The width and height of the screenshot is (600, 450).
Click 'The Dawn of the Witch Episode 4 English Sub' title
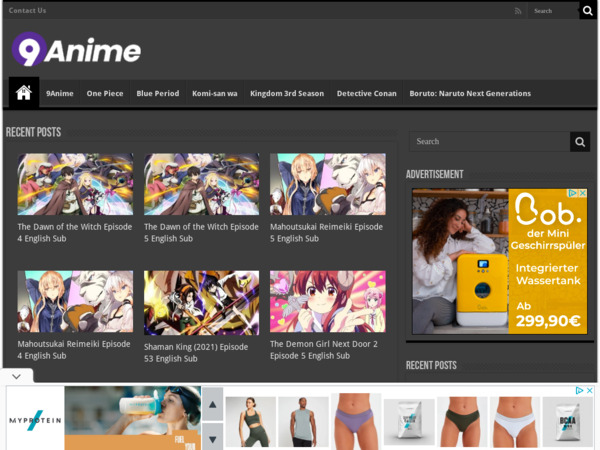pos(75,233)
